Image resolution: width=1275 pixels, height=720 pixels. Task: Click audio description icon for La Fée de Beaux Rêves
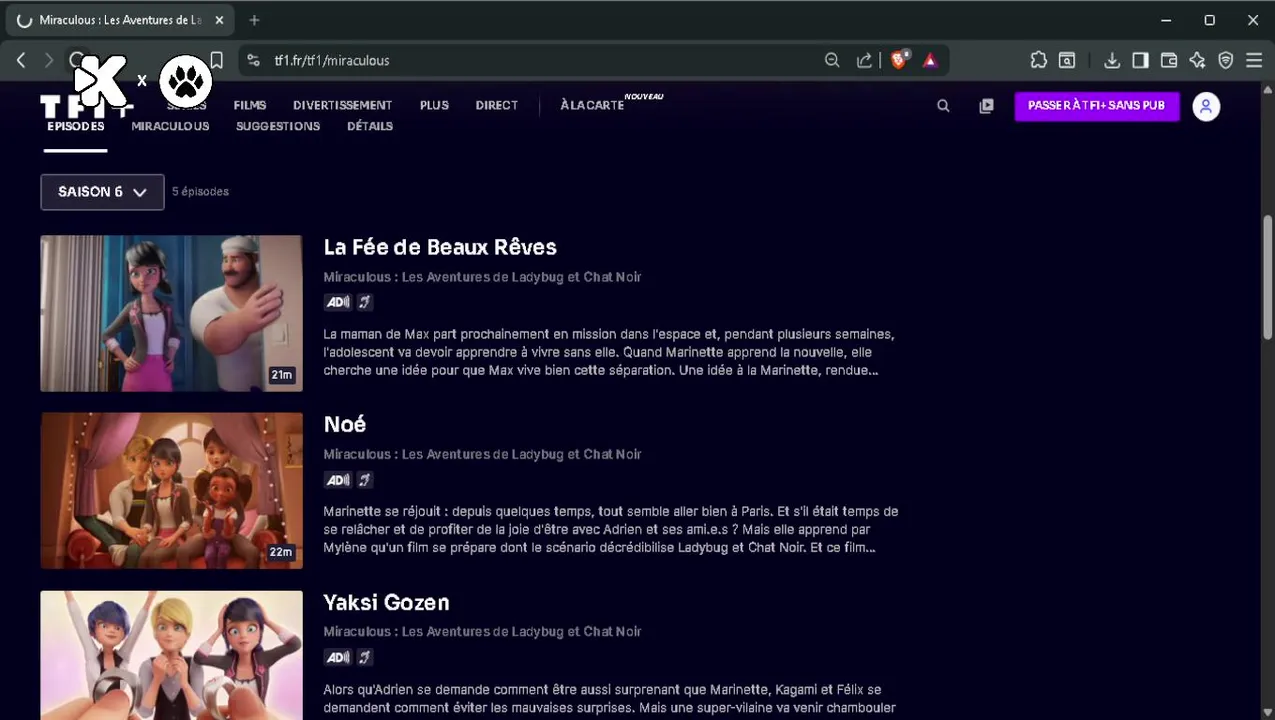point(338,302)
